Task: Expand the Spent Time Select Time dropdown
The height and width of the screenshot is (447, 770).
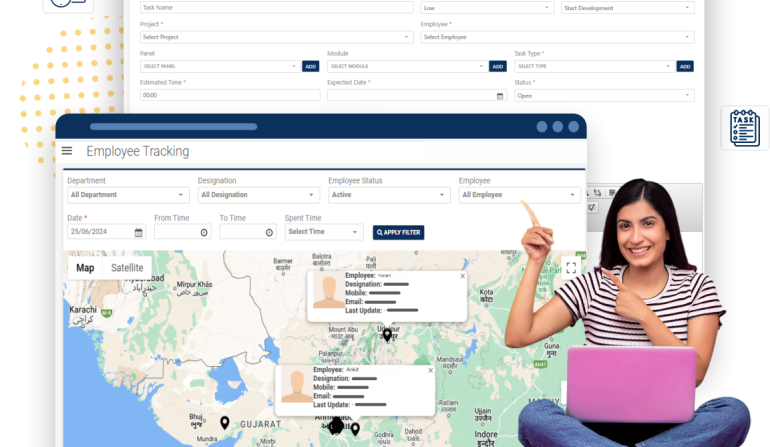Action: click(x=324, y=232)
